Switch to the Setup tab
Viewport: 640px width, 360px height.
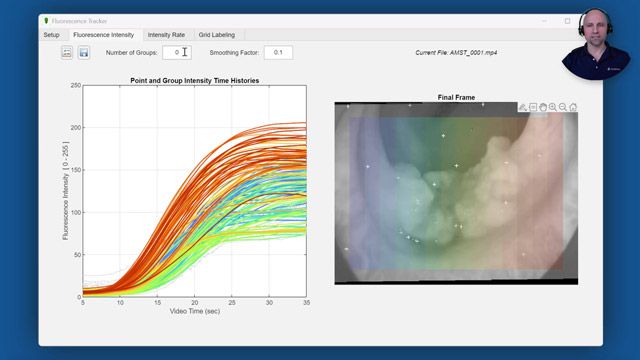51,35
